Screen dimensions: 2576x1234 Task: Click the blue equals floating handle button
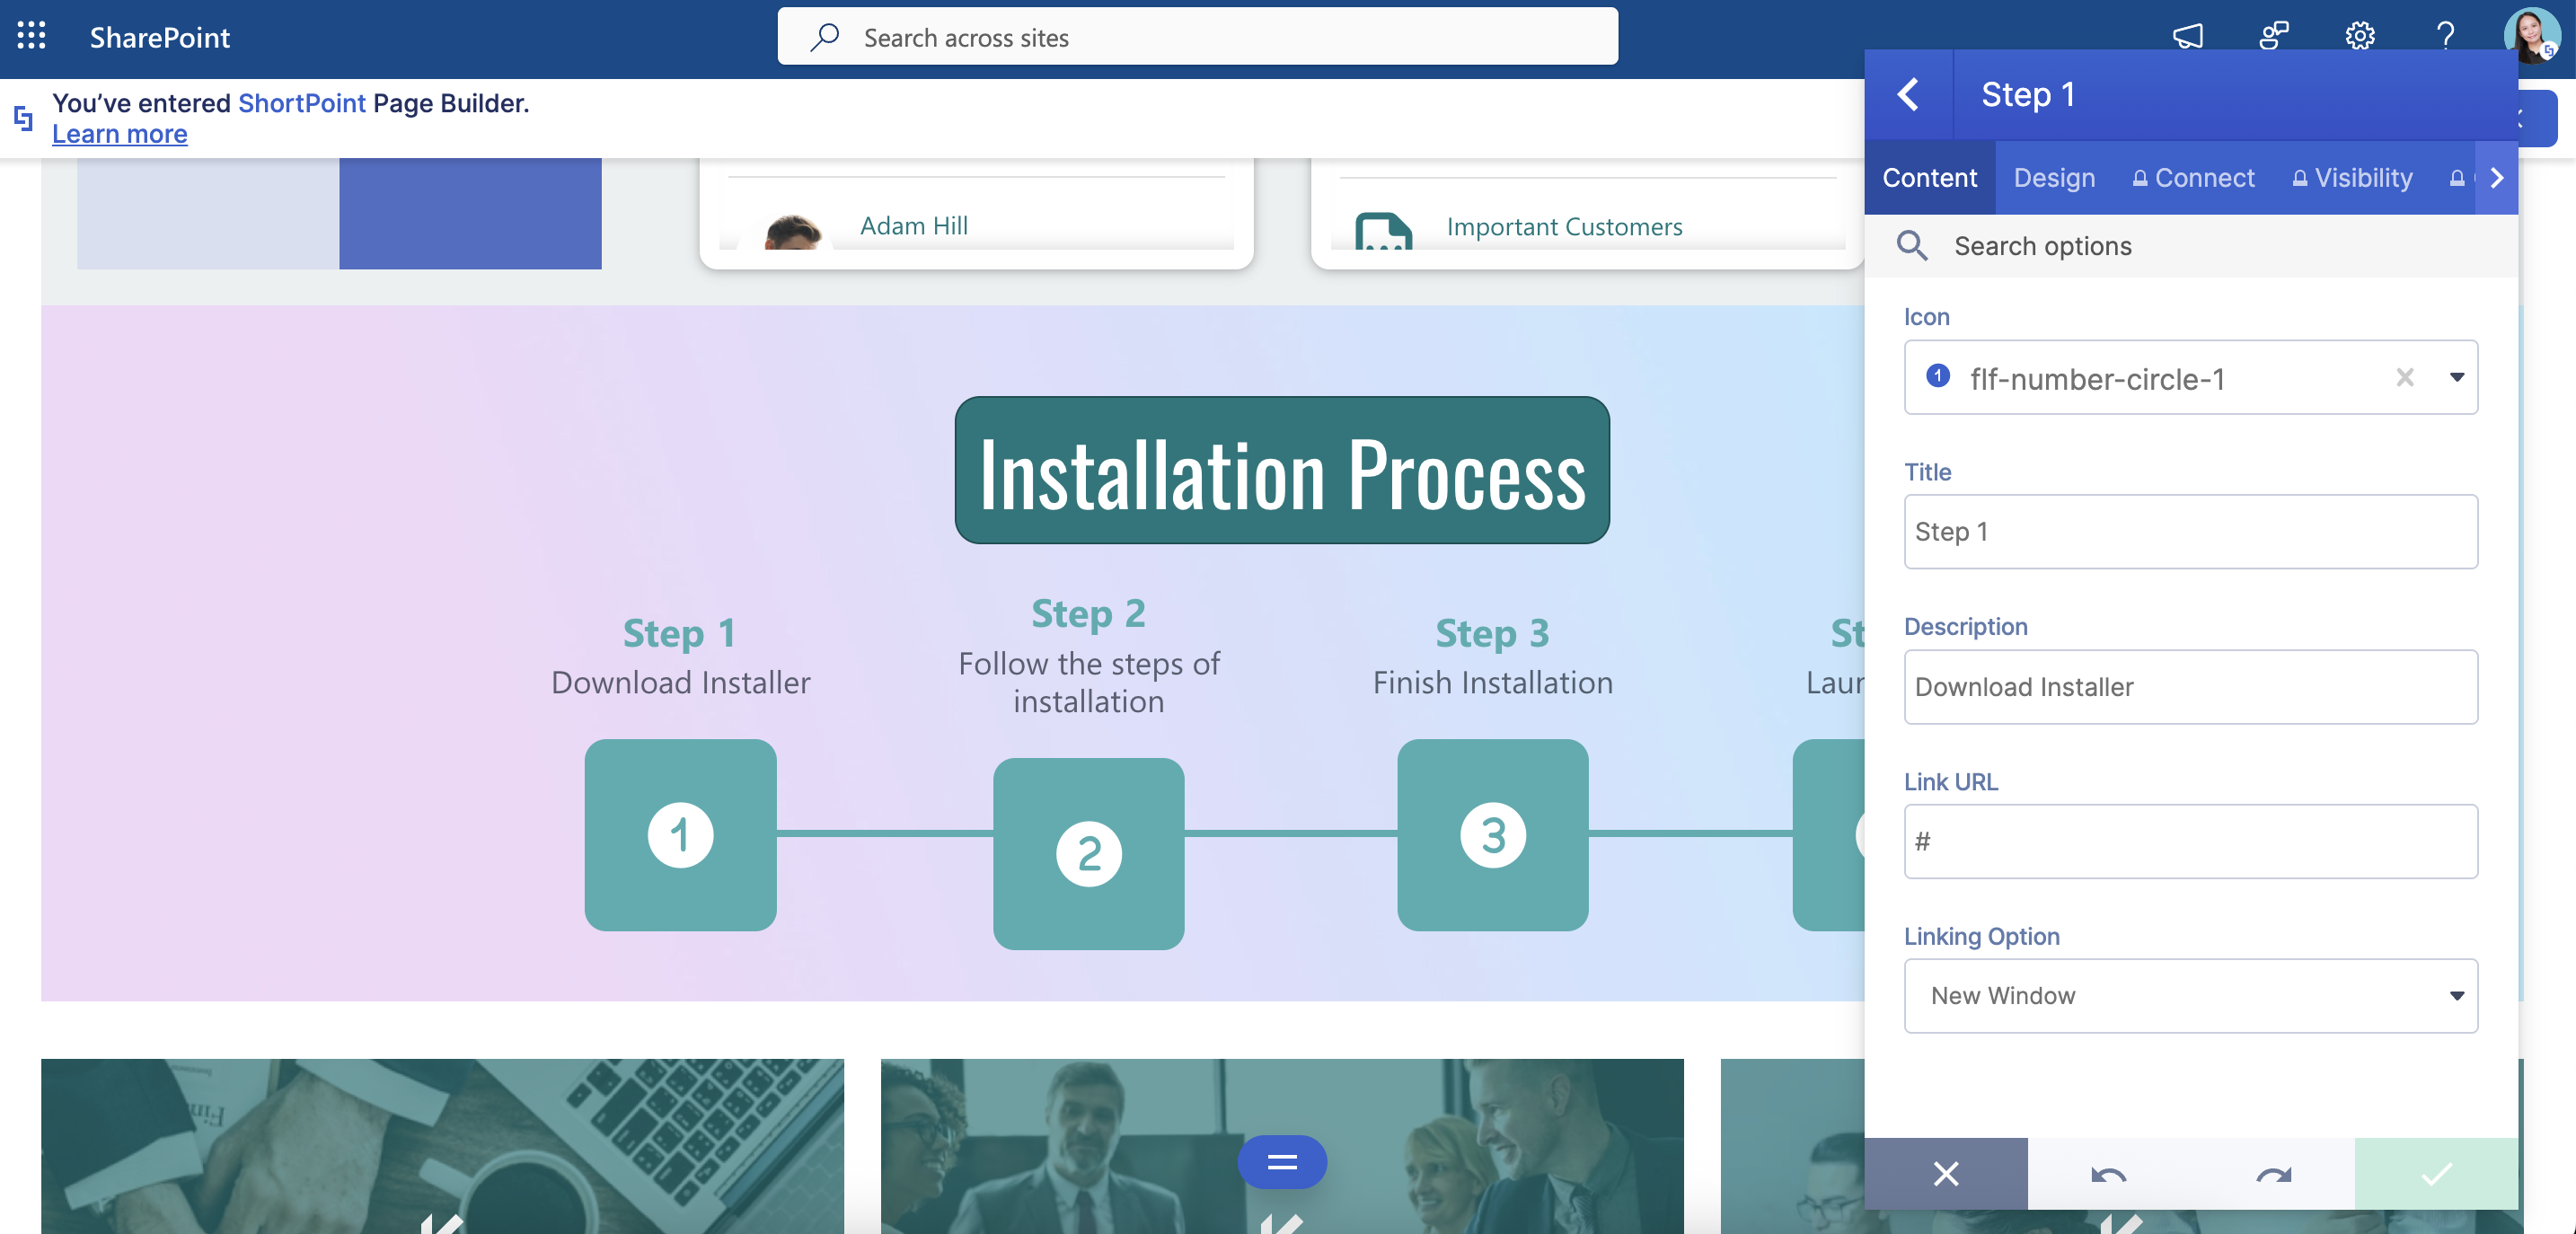[1281, 1162]
